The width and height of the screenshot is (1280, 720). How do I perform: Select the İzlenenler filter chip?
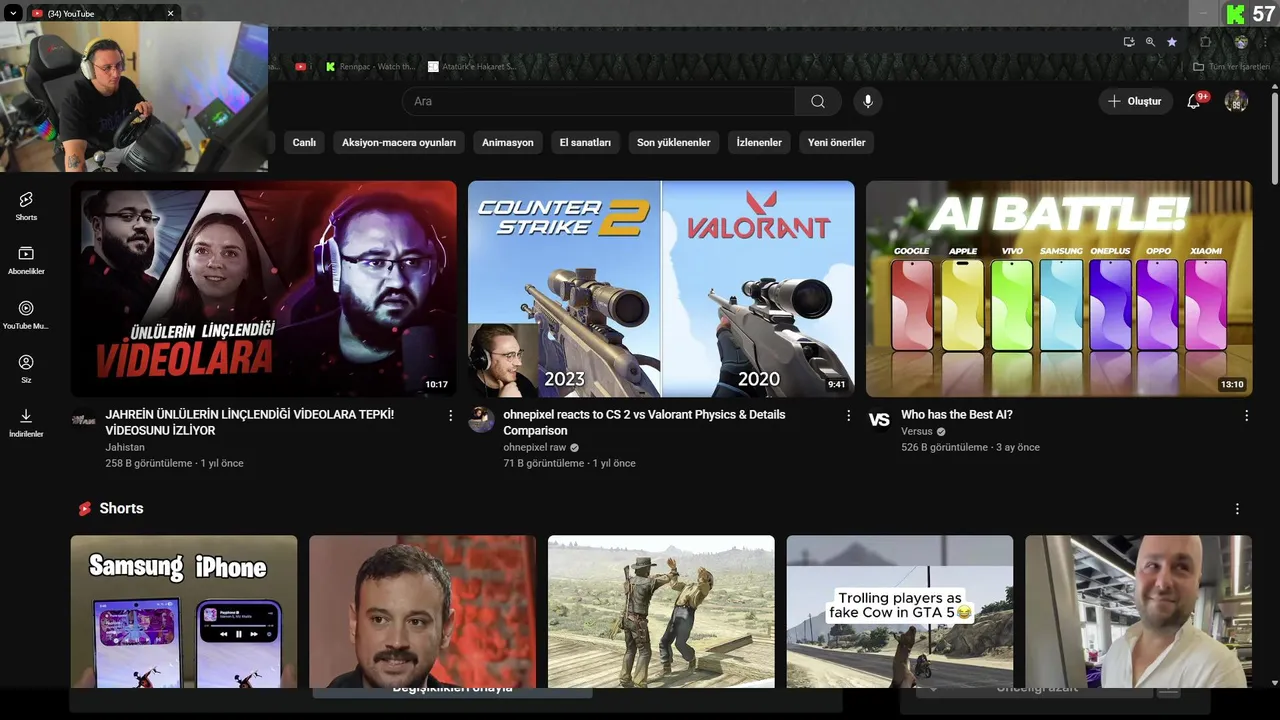759,142
